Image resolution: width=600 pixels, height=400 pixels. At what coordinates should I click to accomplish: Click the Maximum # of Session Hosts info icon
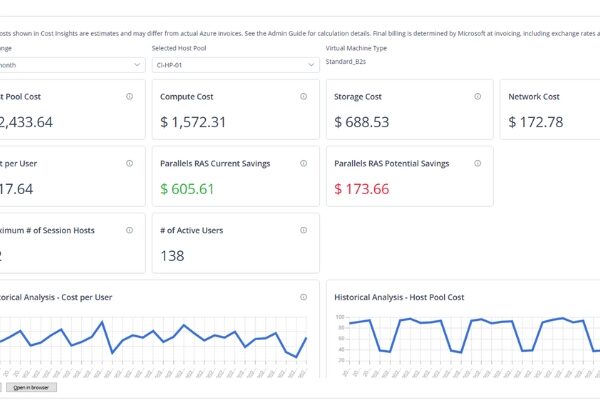[x=129, y=230]
